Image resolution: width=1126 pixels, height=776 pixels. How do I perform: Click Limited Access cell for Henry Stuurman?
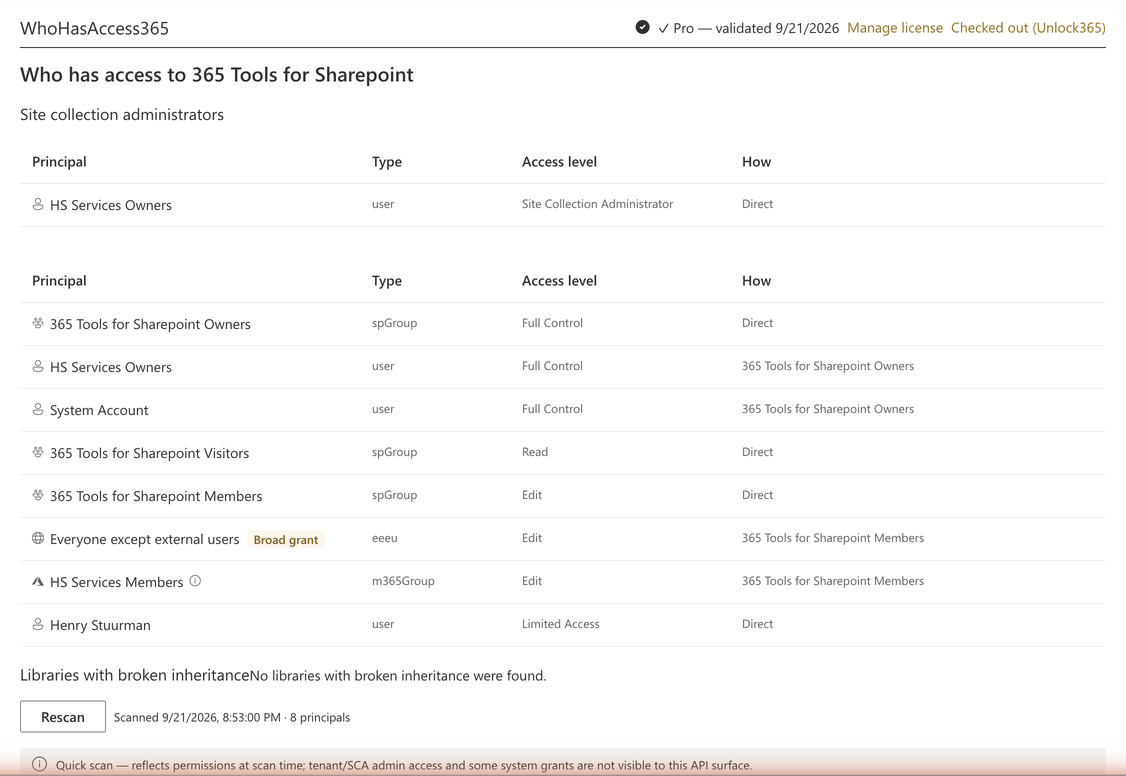click(561, 624)
